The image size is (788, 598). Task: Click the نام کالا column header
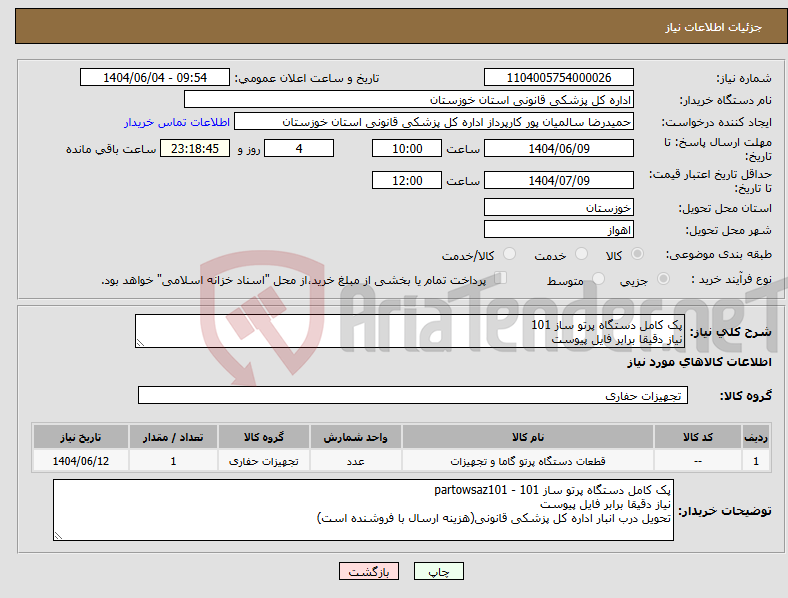coord(528,437)
